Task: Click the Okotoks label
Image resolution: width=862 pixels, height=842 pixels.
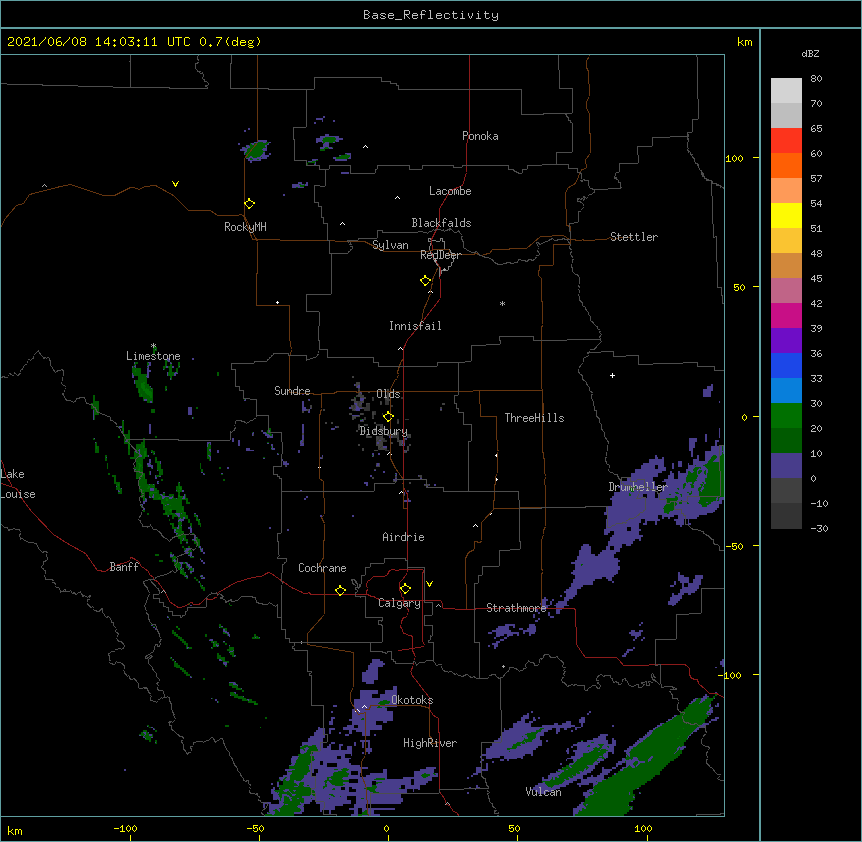Action: (x=412, y=700)
